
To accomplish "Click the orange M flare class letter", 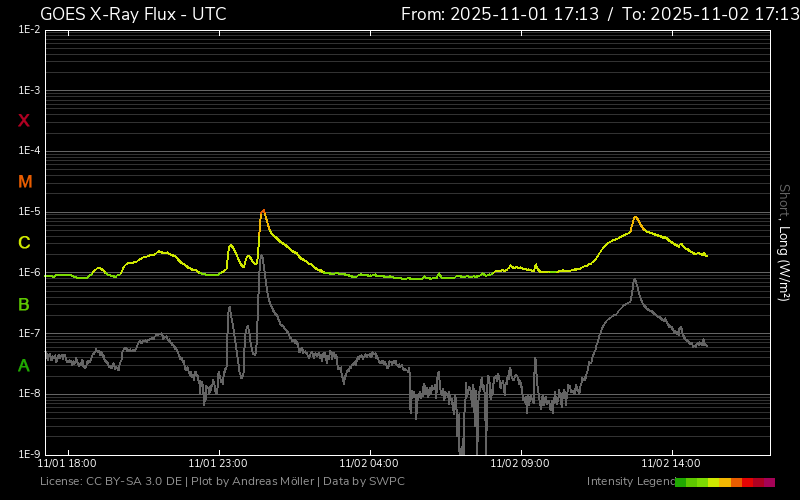I will (x=25, y=182).
